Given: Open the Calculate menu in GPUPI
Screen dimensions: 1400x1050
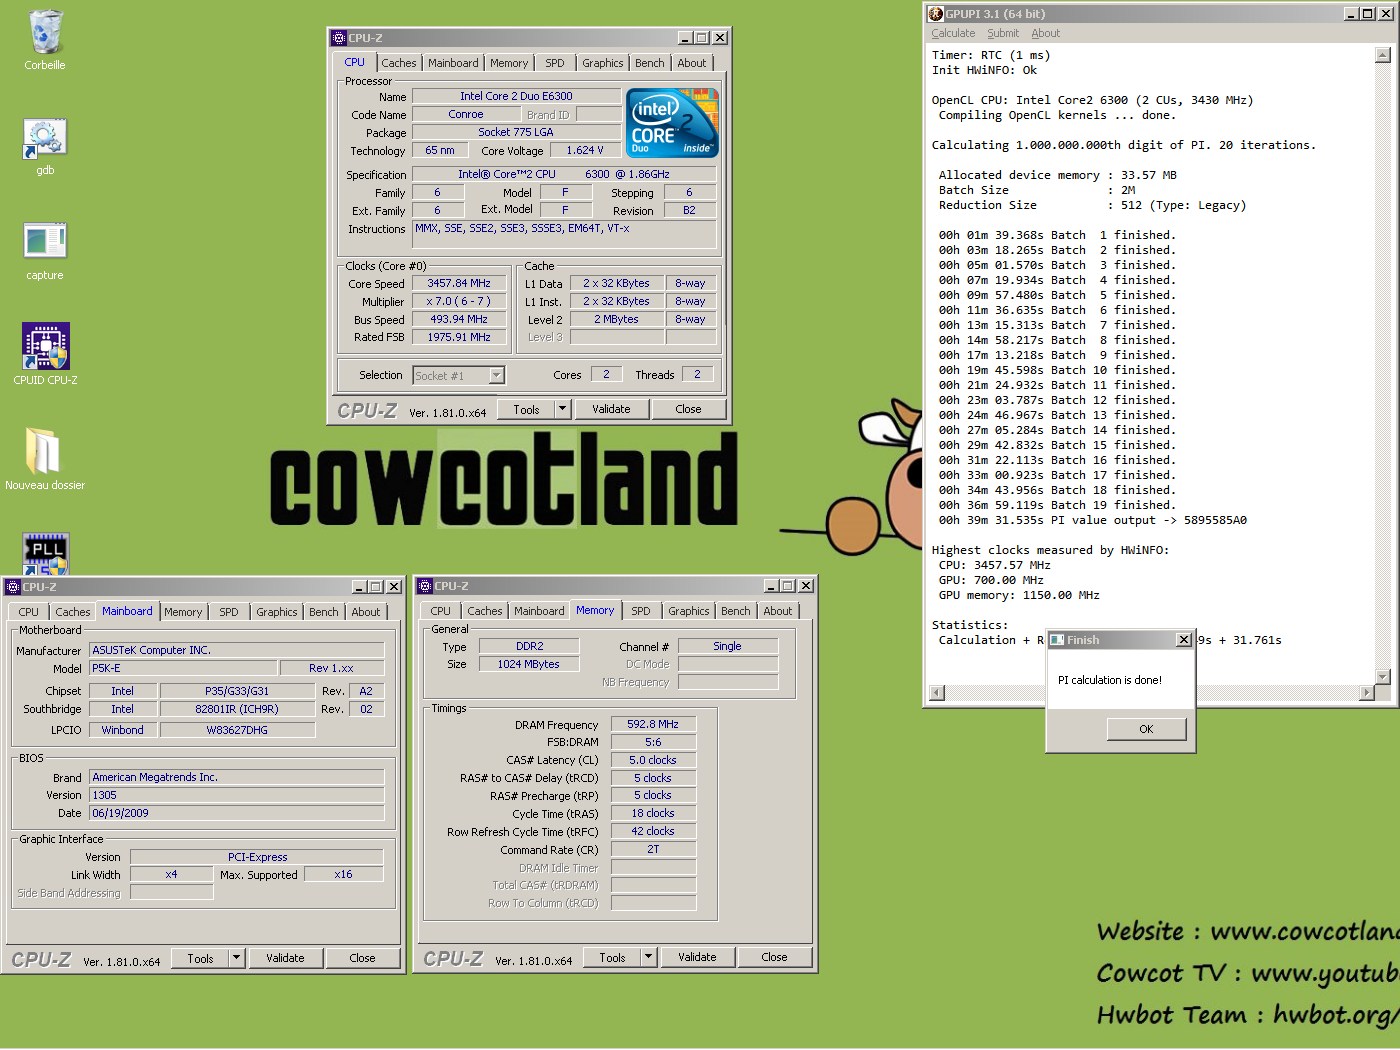Looking at the screenshot, I should pos(953,33).
